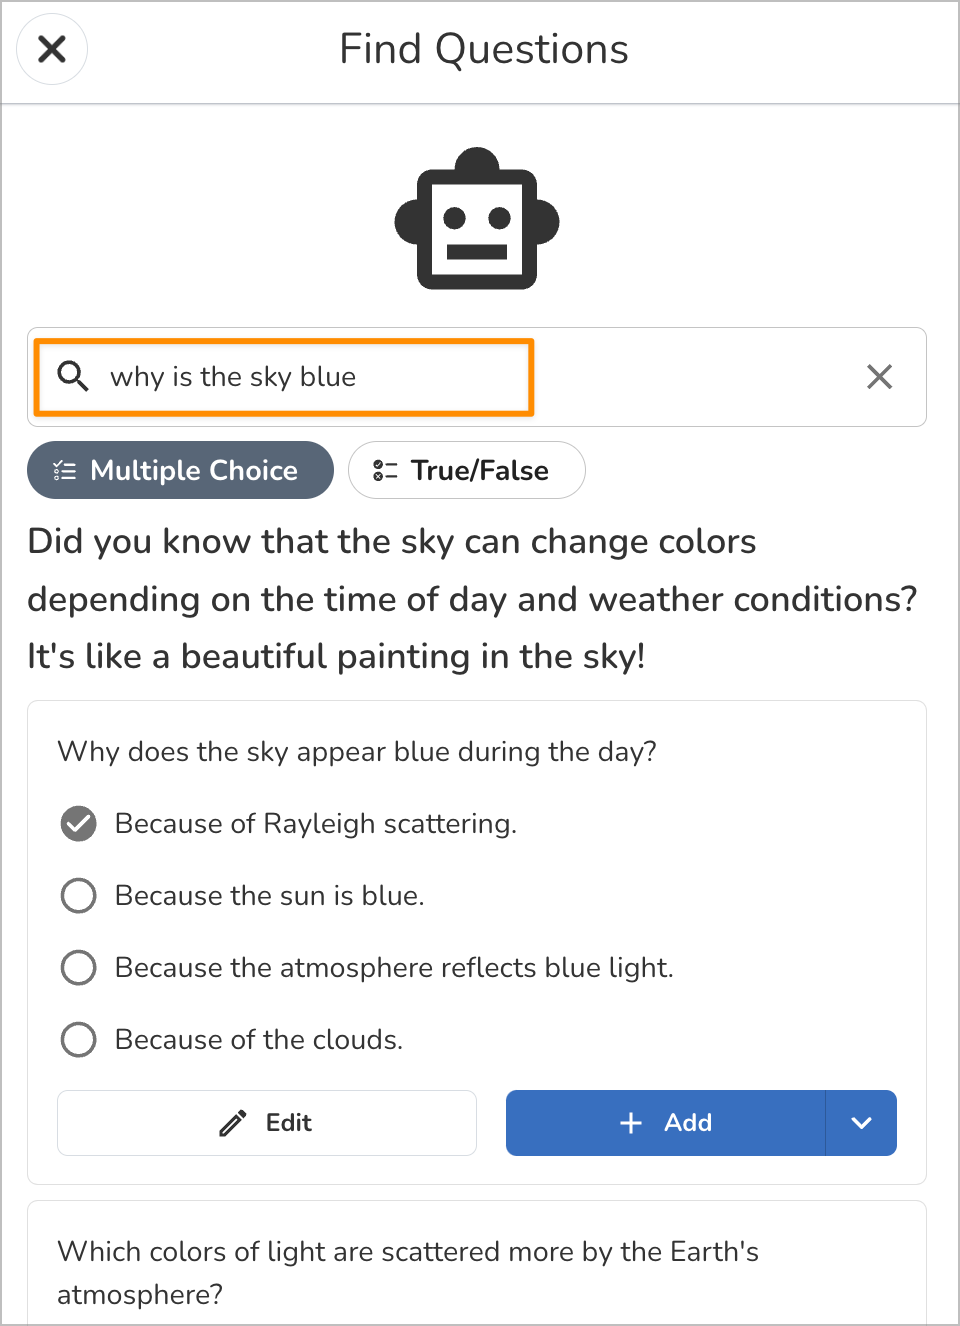Click the 'Why does the sky appear blue' question text
The height and width of the screenshot is (1326, 960).
(357, 752)
